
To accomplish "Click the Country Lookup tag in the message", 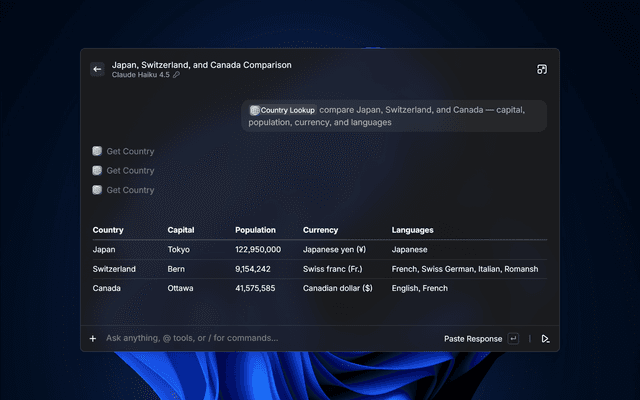I will pos(283,110).
